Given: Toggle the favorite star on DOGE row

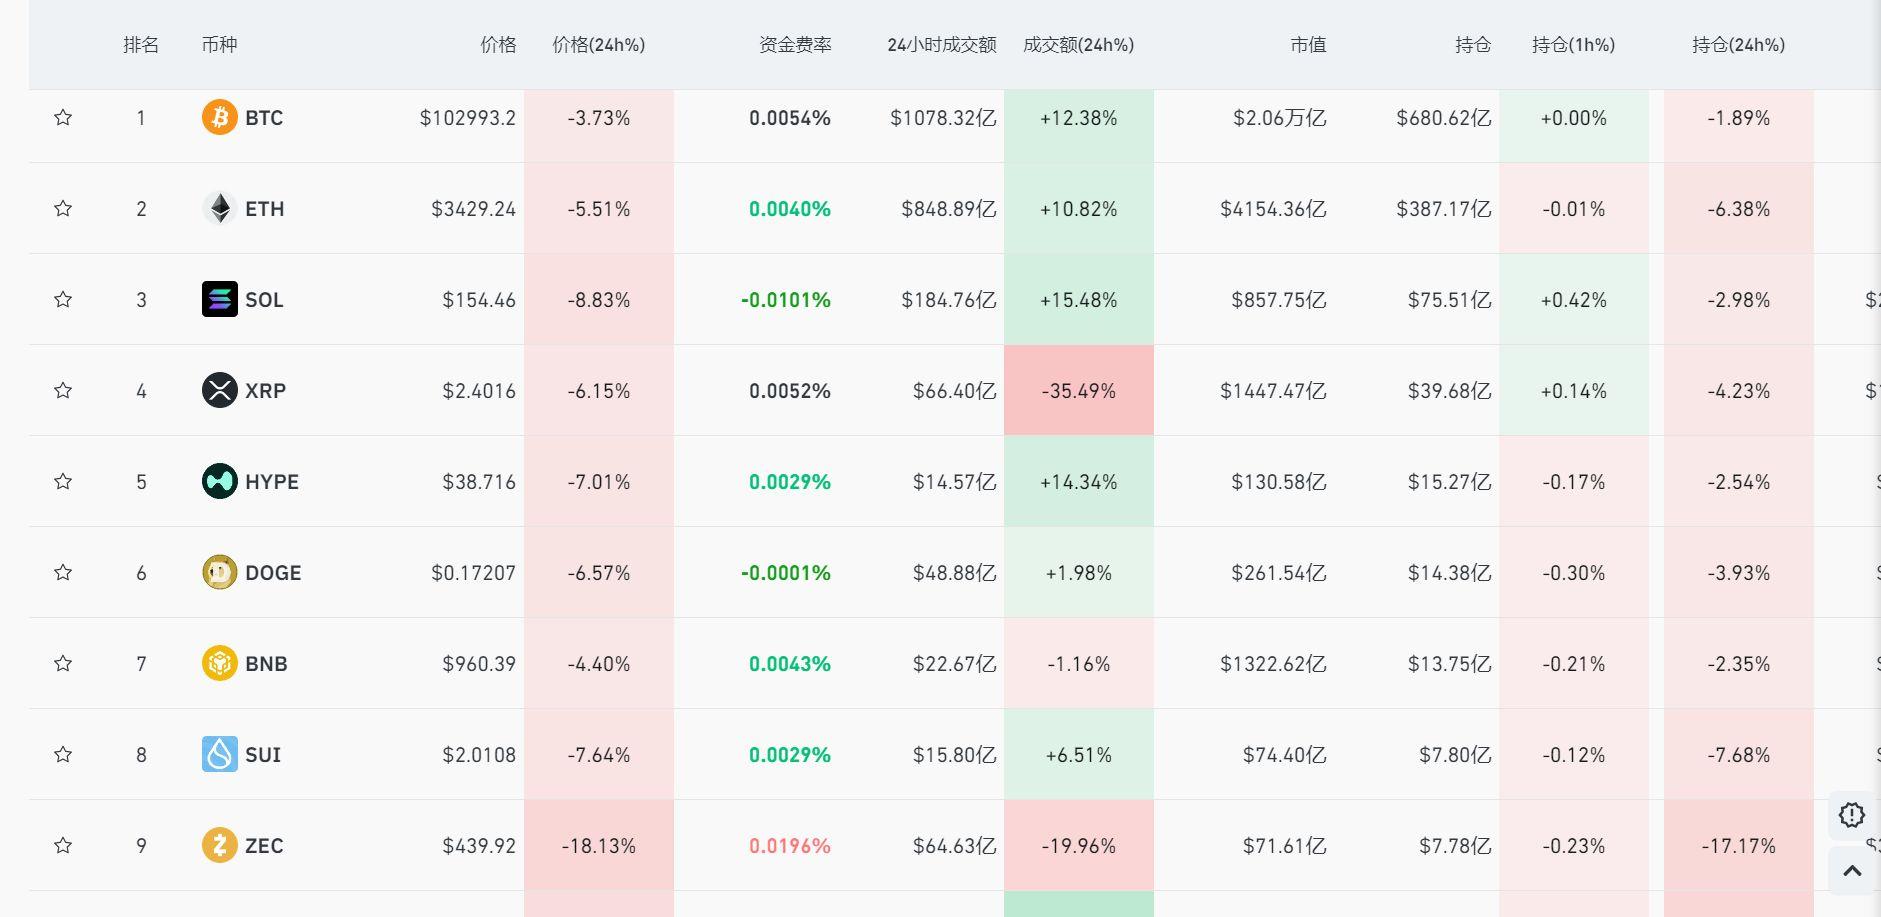Looking at the screenshot, I should pos(63,572).
